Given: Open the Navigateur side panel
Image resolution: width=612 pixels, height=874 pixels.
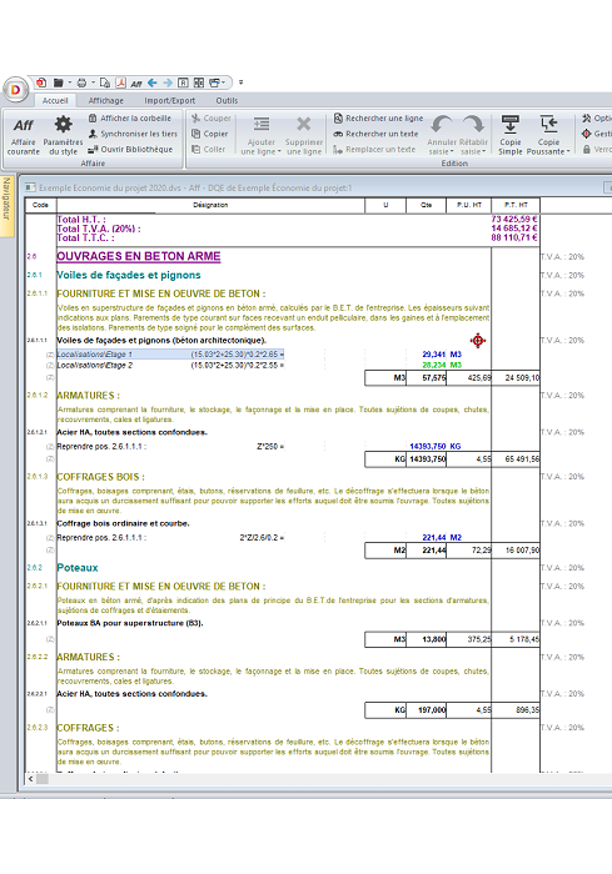Looking at the screenshot, I should [7, 198].
